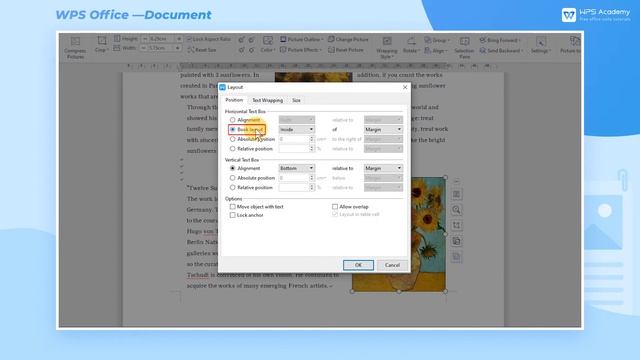This screenshot has height=360, width=640.
Task: Click the Change Picture button
Action: pyautogui.click(x=348, y=39)
